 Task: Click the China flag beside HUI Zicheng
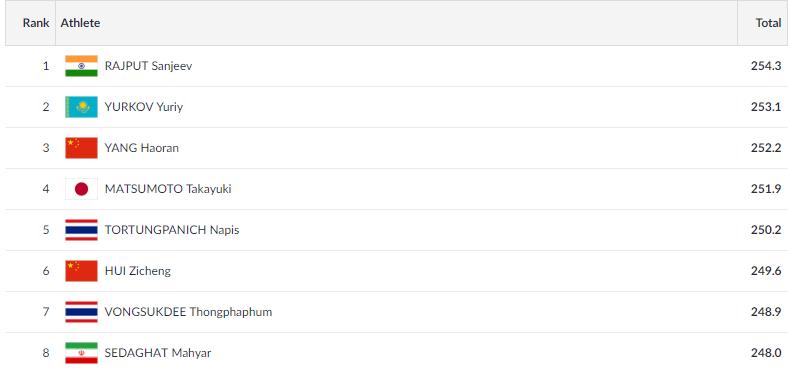[81, 271]
